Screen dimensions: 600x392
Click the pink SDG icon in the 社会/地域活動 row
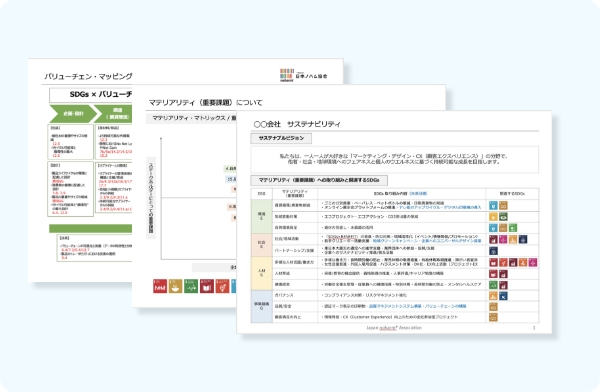pos(503,239)
